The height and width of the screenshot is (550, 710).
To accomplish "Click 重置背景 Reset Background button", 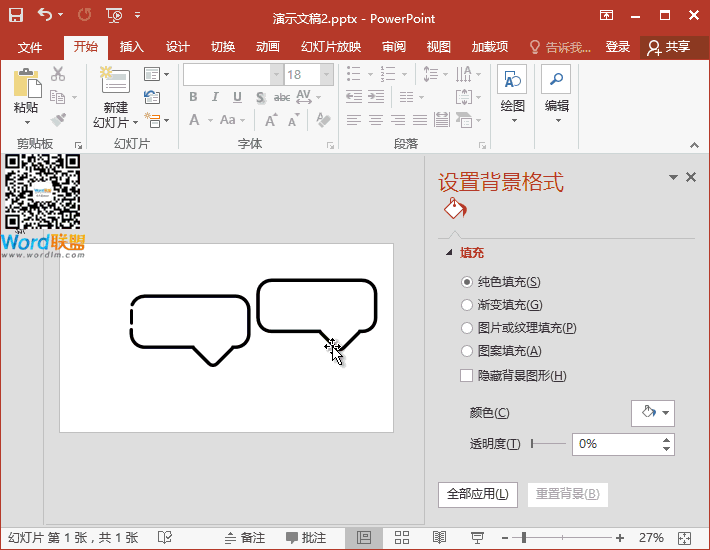I will point(568,494).
